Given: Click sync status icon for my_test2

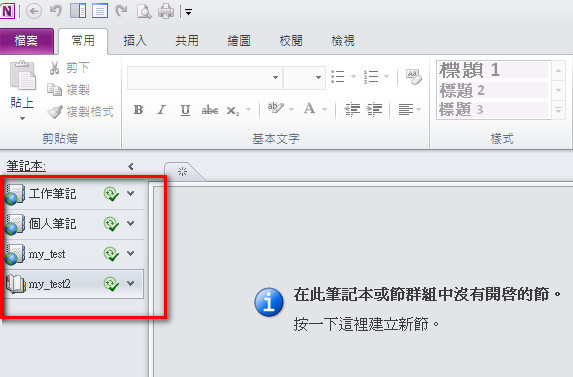Looking at the screenshot, I should click(111, 284).
